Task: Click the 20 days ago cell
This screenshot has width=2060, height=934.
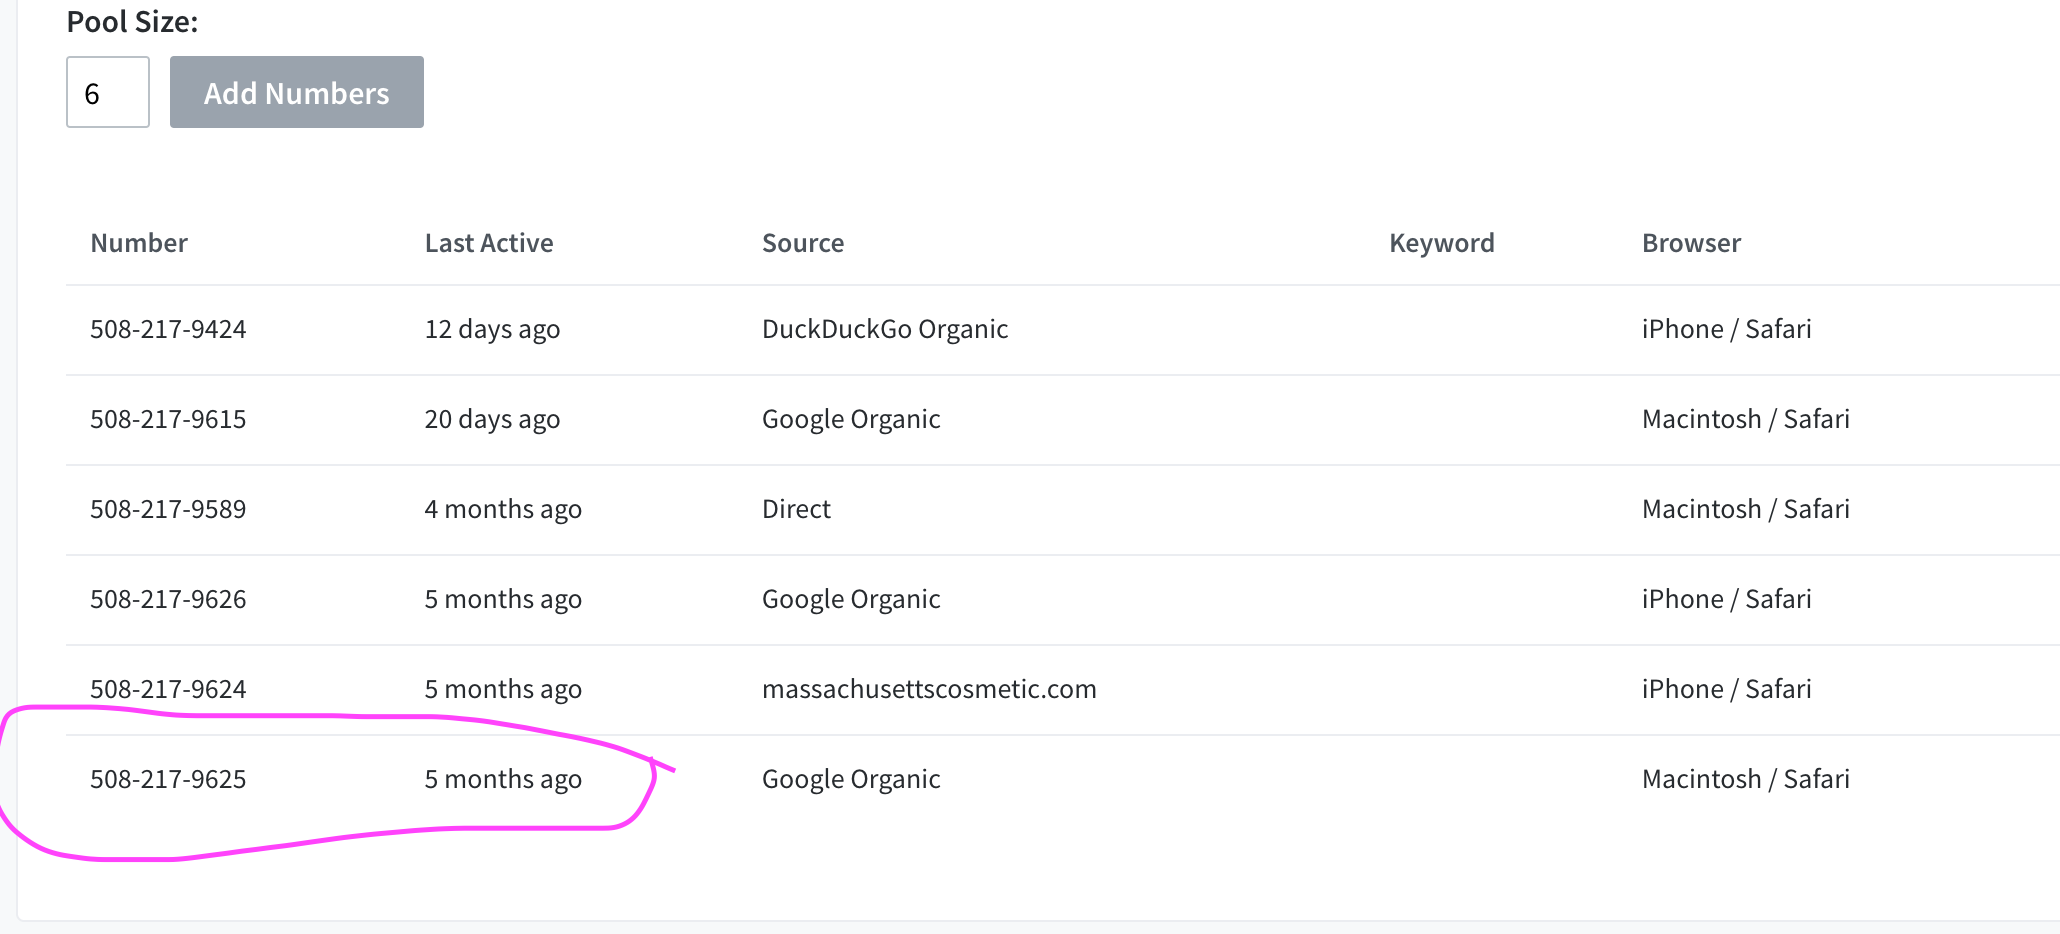Action: (x=492, y=419)
